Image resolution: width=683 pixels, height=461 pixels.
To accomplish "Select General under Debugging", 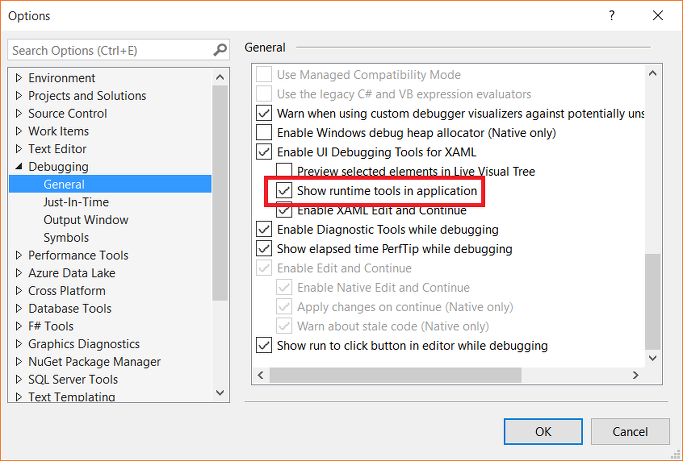I will [110, 184].
